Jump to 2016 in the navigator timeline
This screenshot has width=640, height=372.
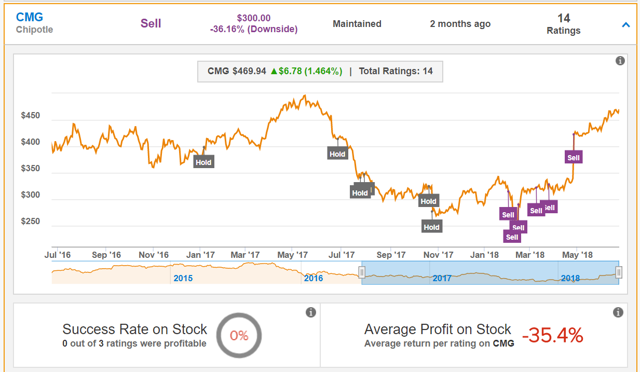[x=313, y=278]
